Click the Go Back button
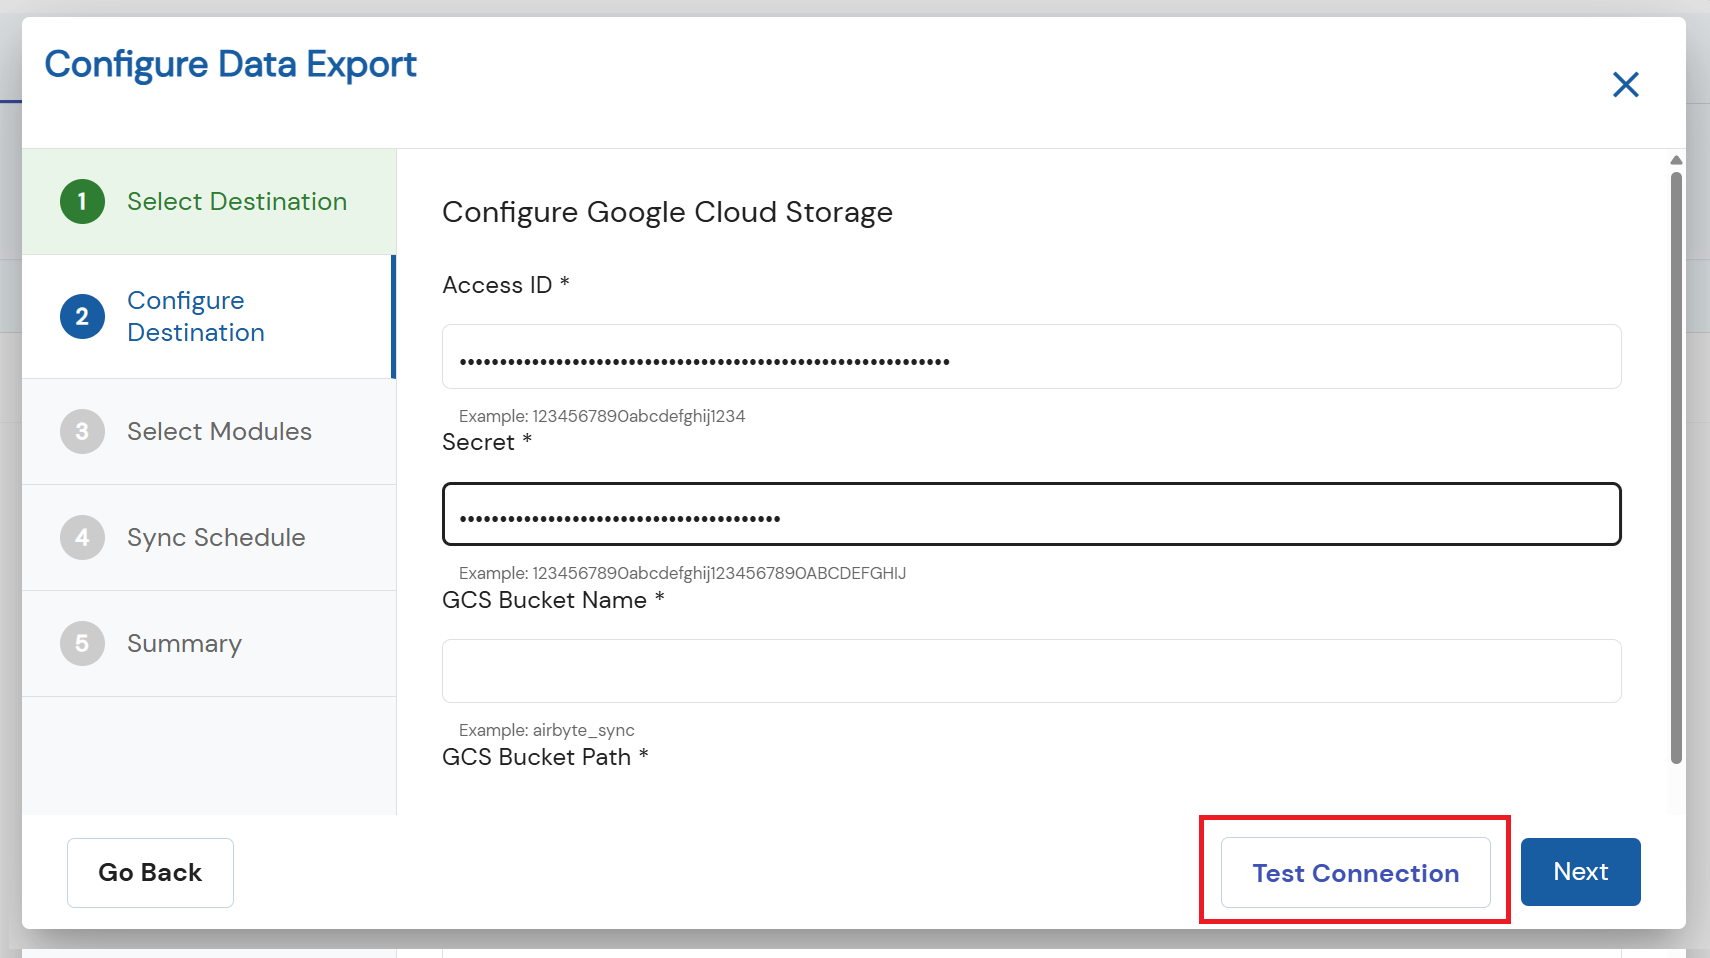 click(150, 873)
